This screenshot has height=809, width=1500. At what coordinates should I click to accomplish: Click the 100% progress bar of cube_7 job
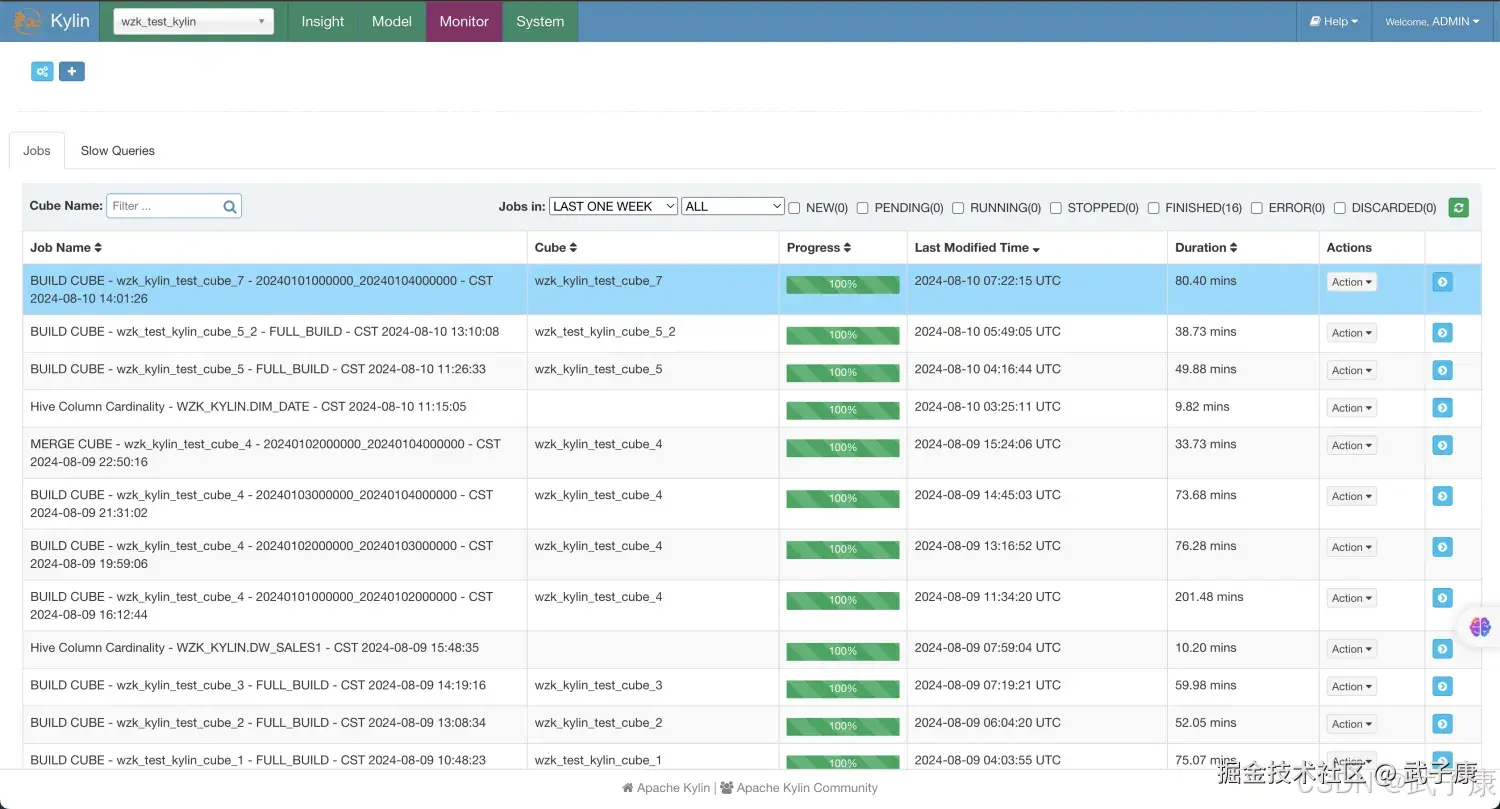[x=843, y=285]
